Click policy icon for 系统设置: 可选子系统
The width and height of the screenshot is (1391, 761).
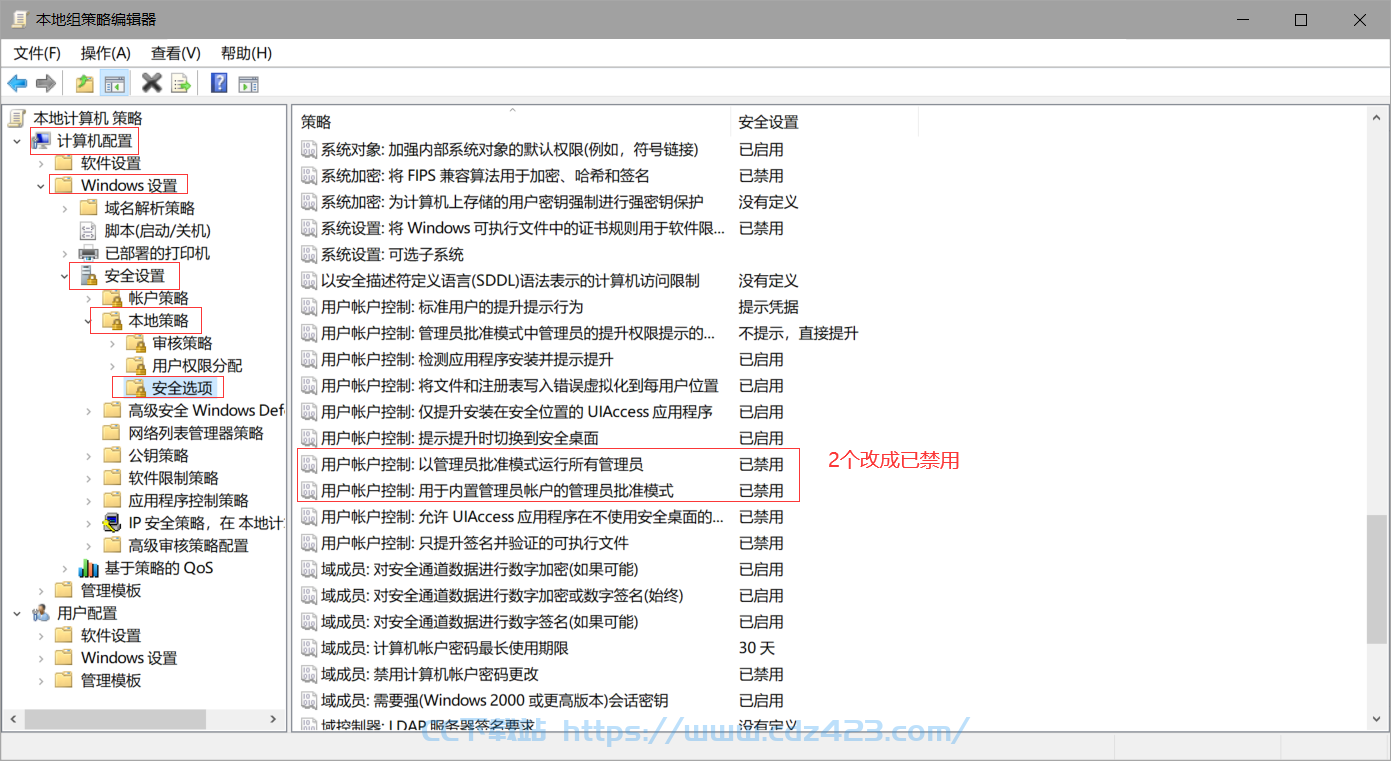coord(309,254)
